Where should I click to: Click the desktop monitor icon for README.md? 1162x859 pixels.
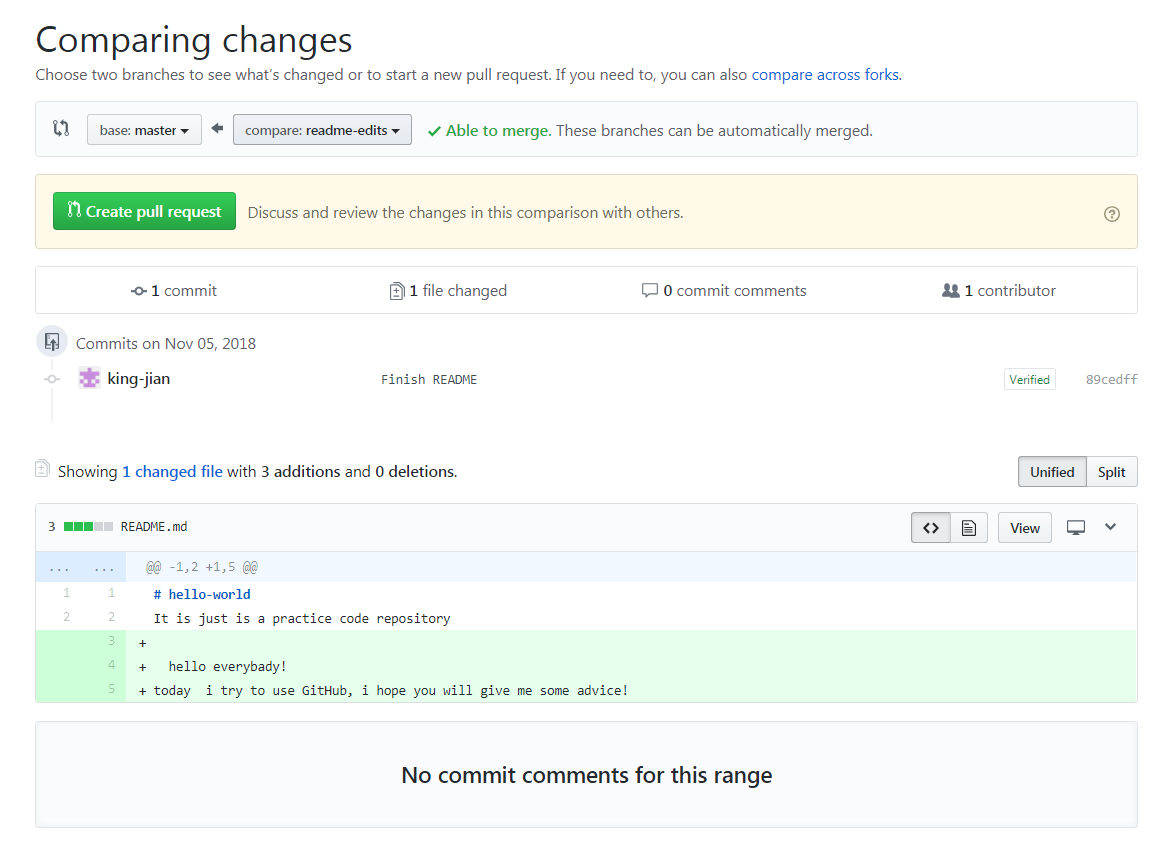[x=1076, y=528]
